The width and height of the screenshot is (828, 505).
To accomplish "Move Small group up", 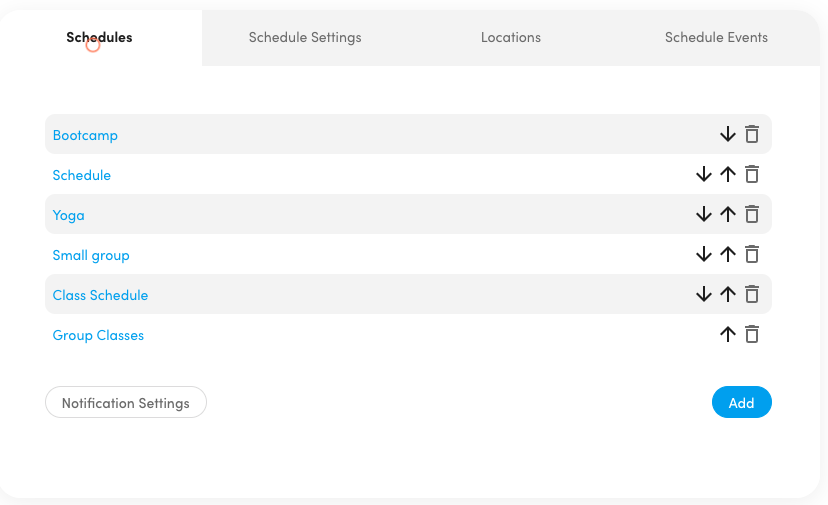I will click(728, 255).
